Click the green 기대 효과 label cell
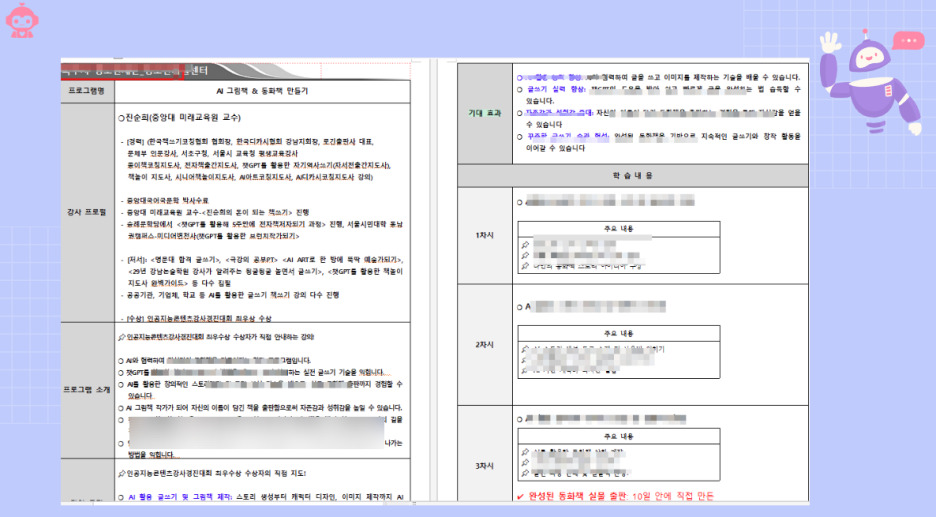The width and height of the screenshot is (936, 517). point(485,113)
